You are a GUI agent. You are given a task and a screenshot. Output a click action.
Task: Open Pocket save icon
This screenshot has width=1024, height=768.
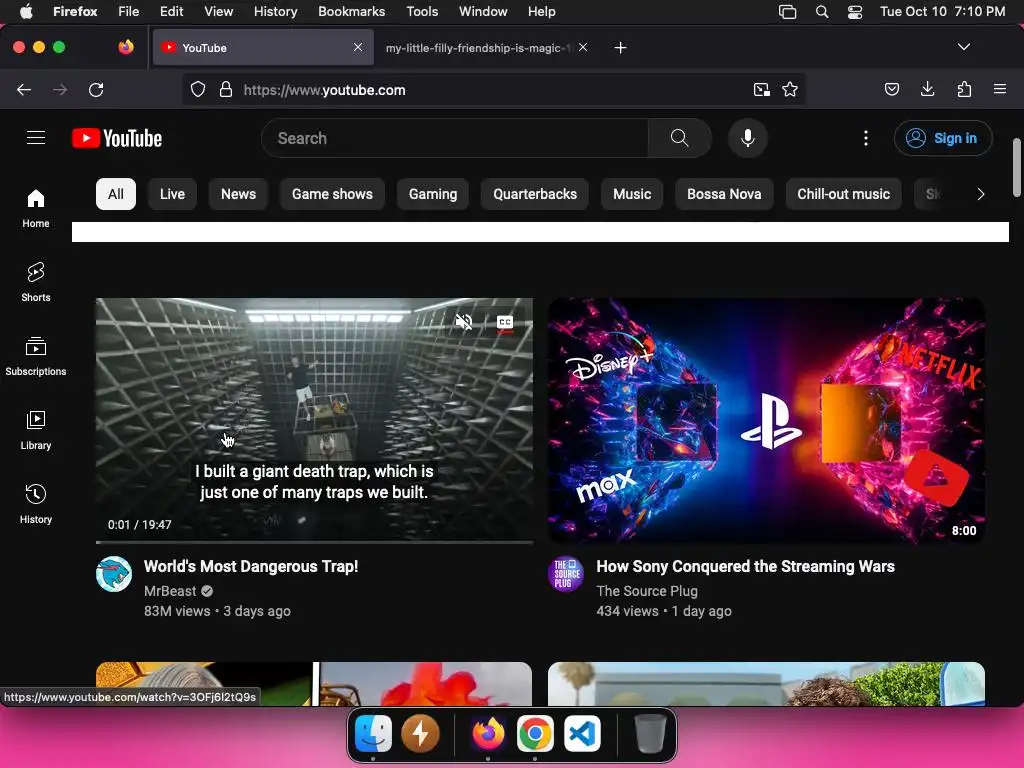pos(892,89)
